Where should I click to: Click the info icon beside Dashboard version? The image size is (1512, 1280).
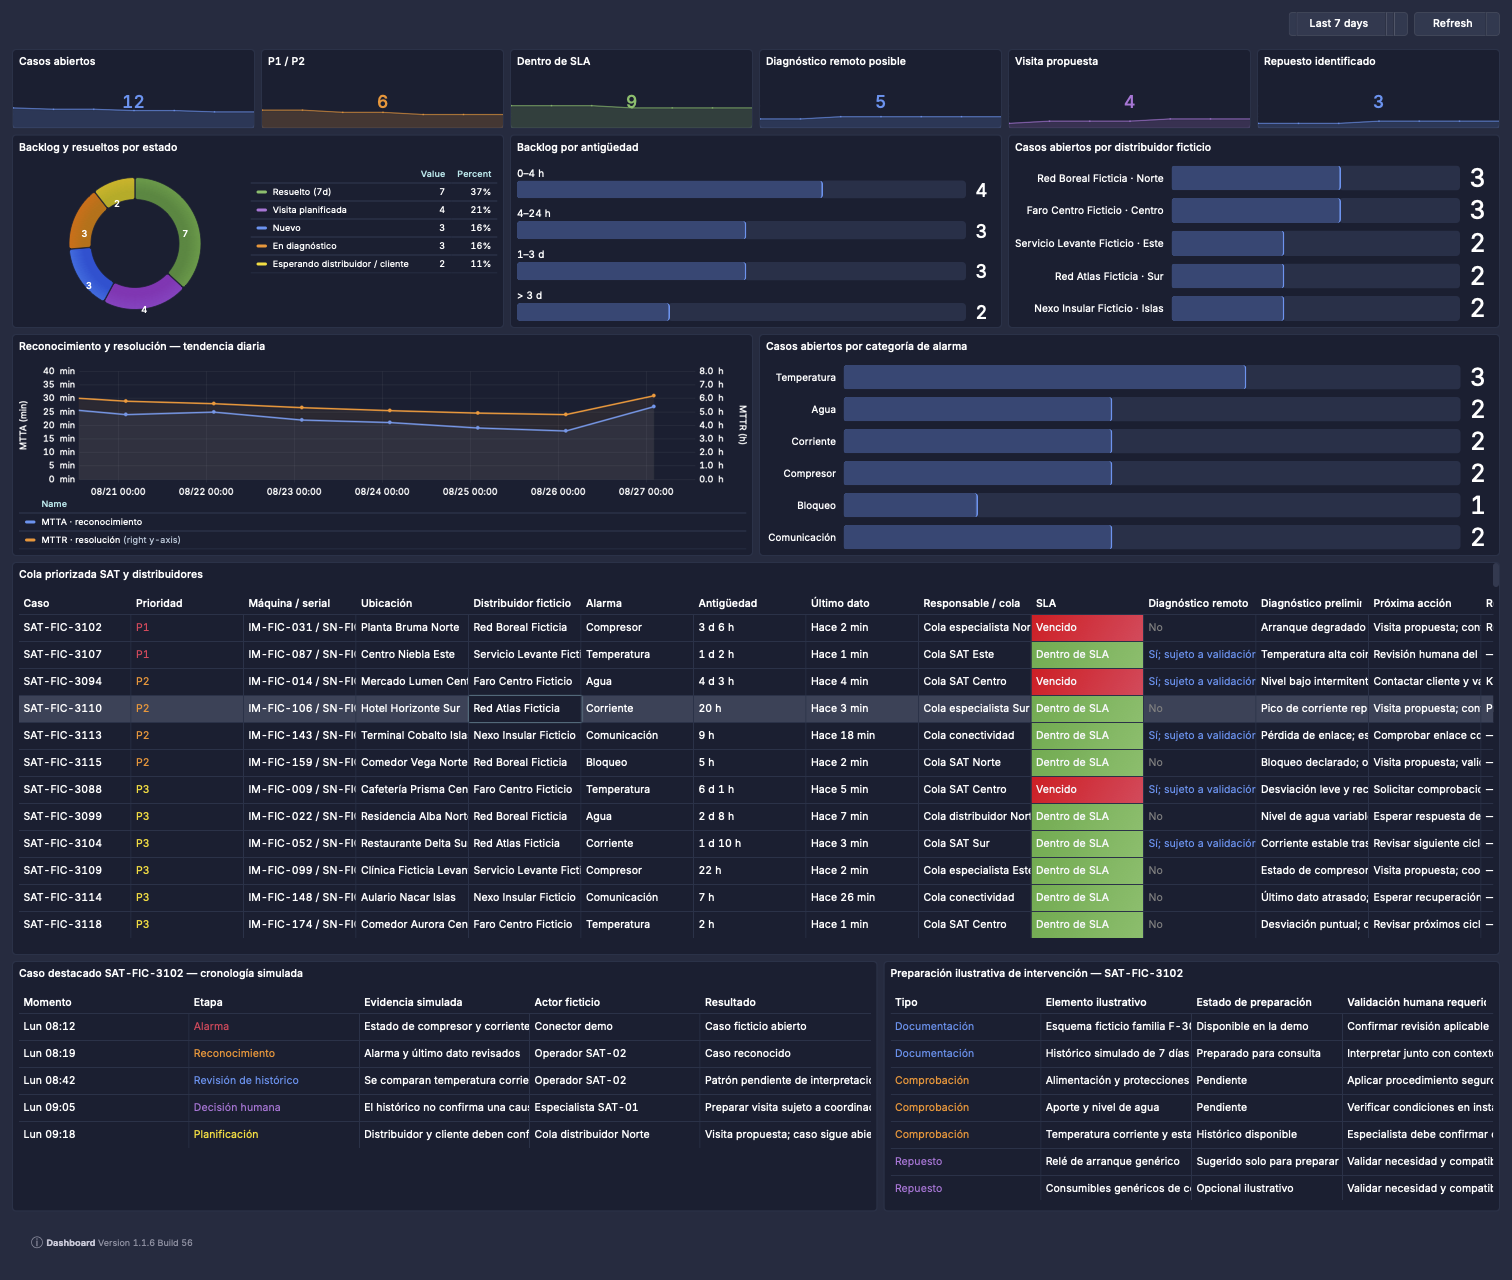[37, 1243]
